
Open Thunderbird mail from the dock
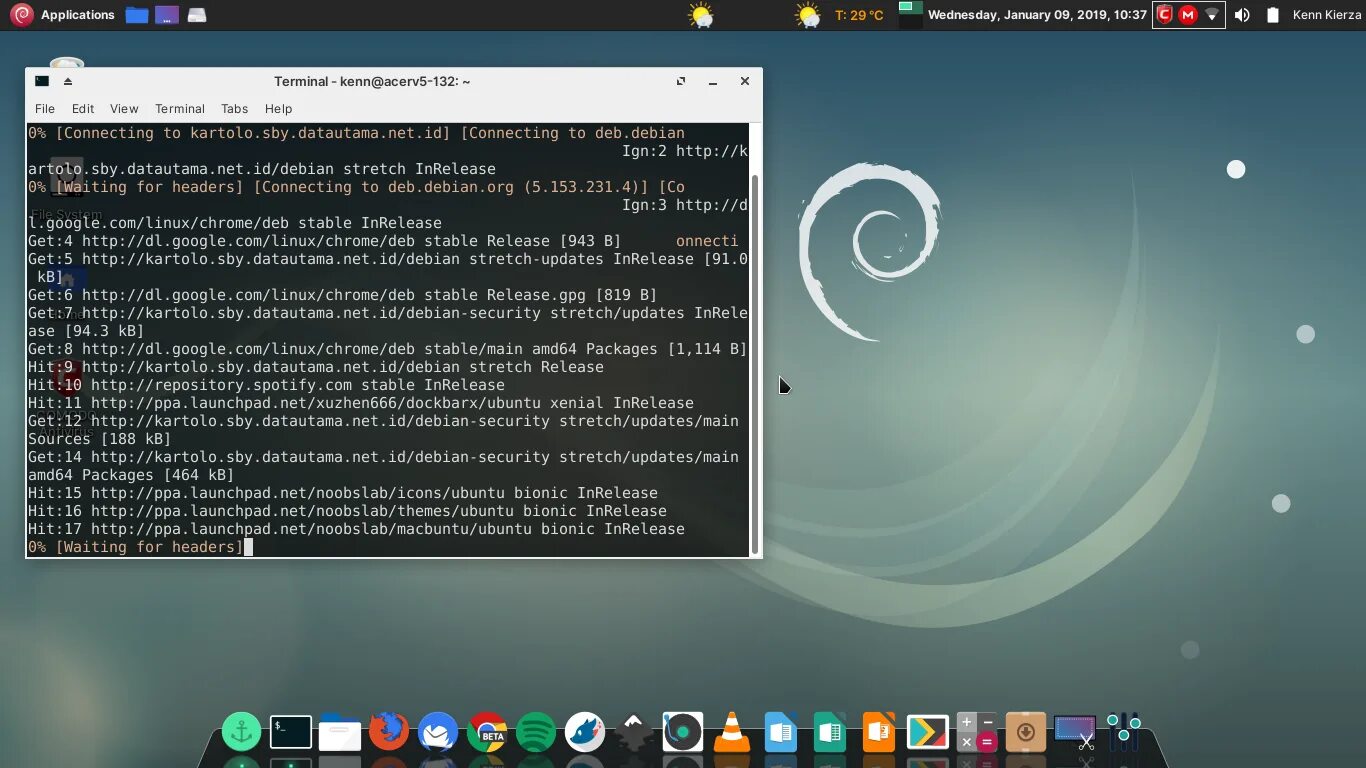(438, 732)
